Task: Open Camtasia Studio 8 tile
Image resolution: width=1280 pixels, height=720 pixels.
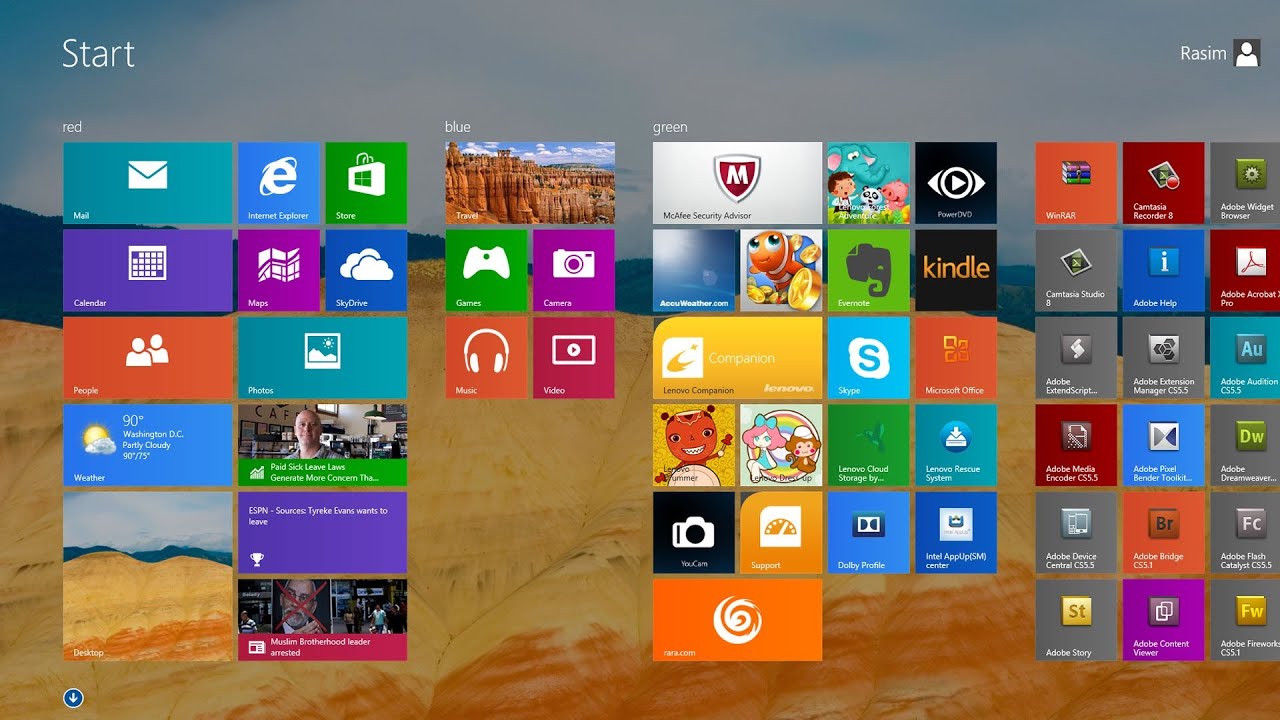Action: [1076, 270]
